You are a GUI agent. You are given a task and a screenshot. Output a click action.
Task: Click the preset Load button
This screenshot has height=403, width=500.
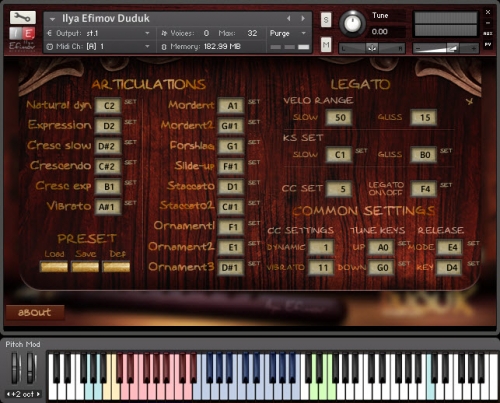coord(54,267)
